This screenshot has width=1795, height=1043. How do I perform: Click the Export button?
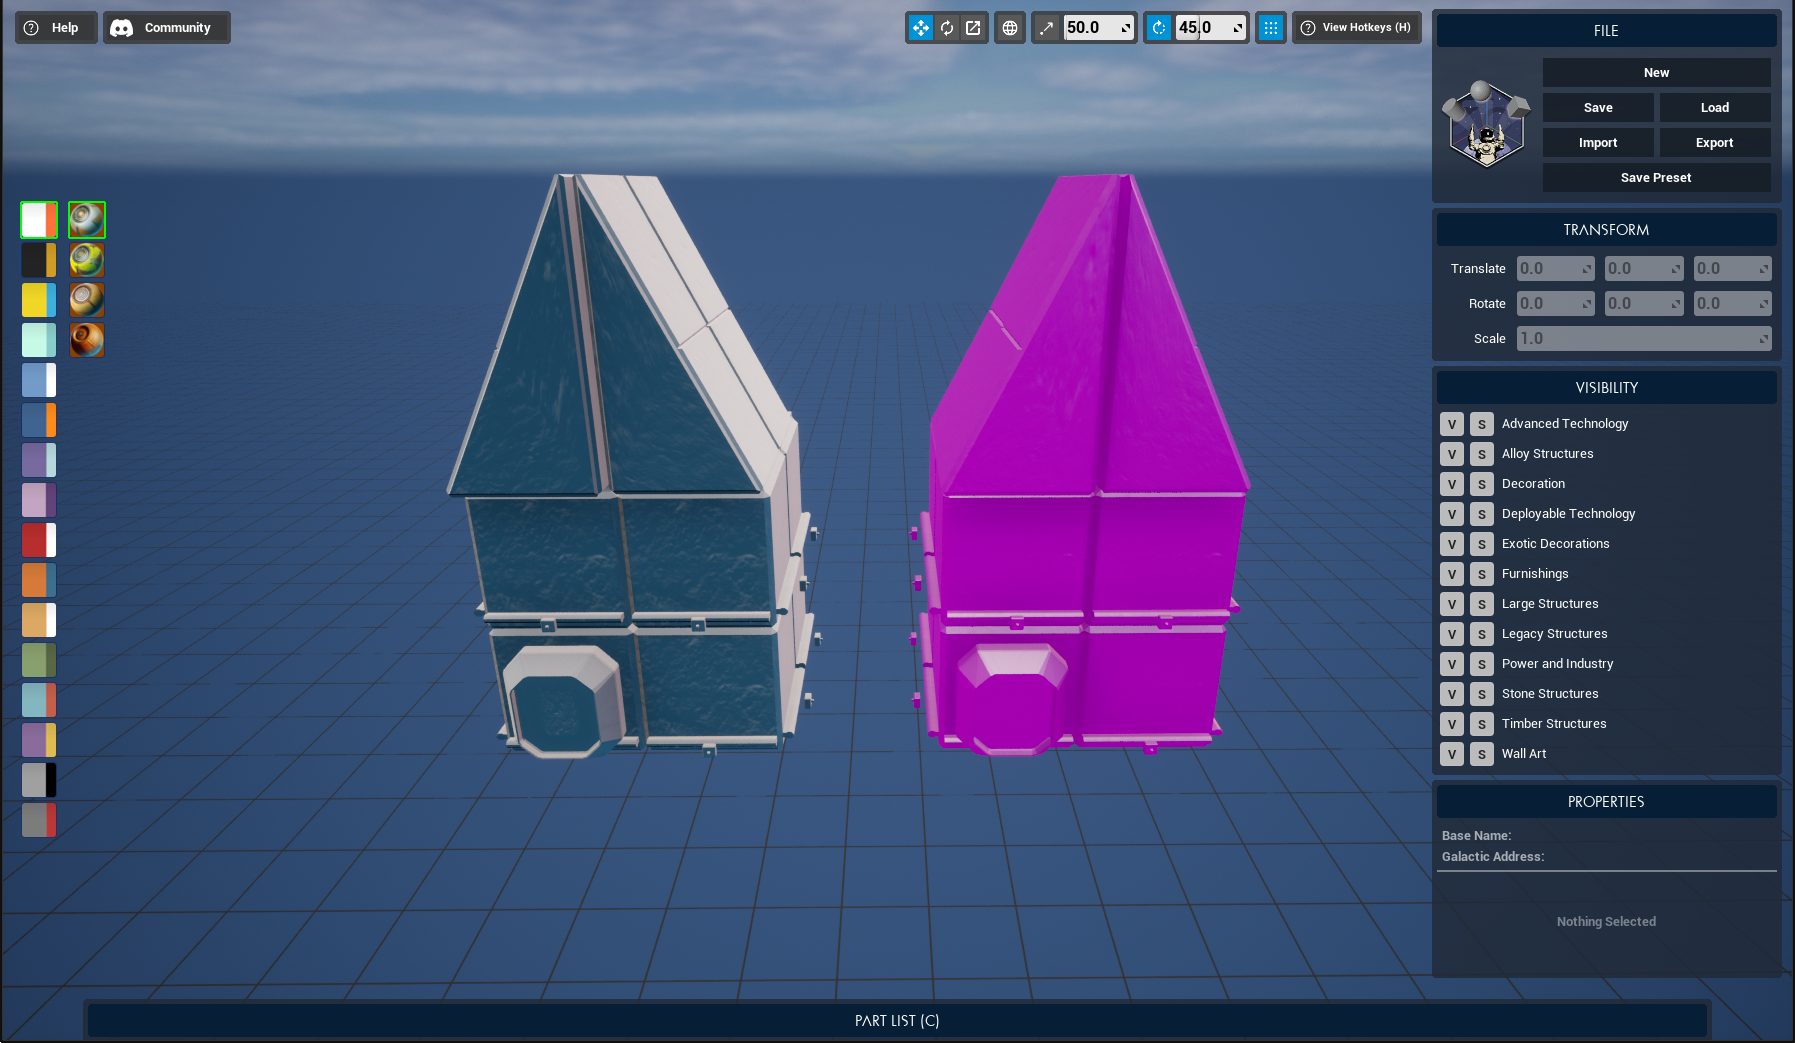coord(1714,143)
